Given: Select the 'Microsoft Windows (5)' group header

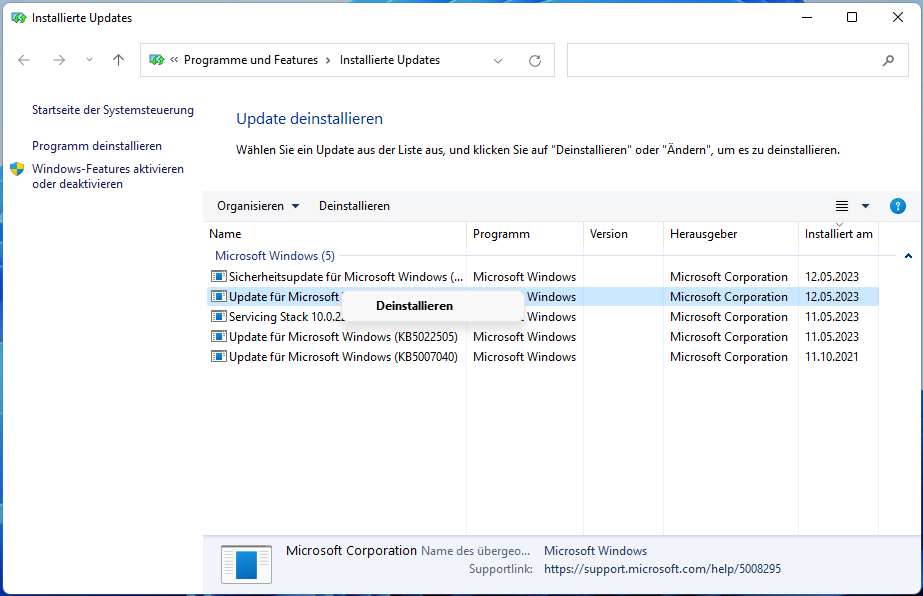Looking at the screenshot, I should click(275, 256).
